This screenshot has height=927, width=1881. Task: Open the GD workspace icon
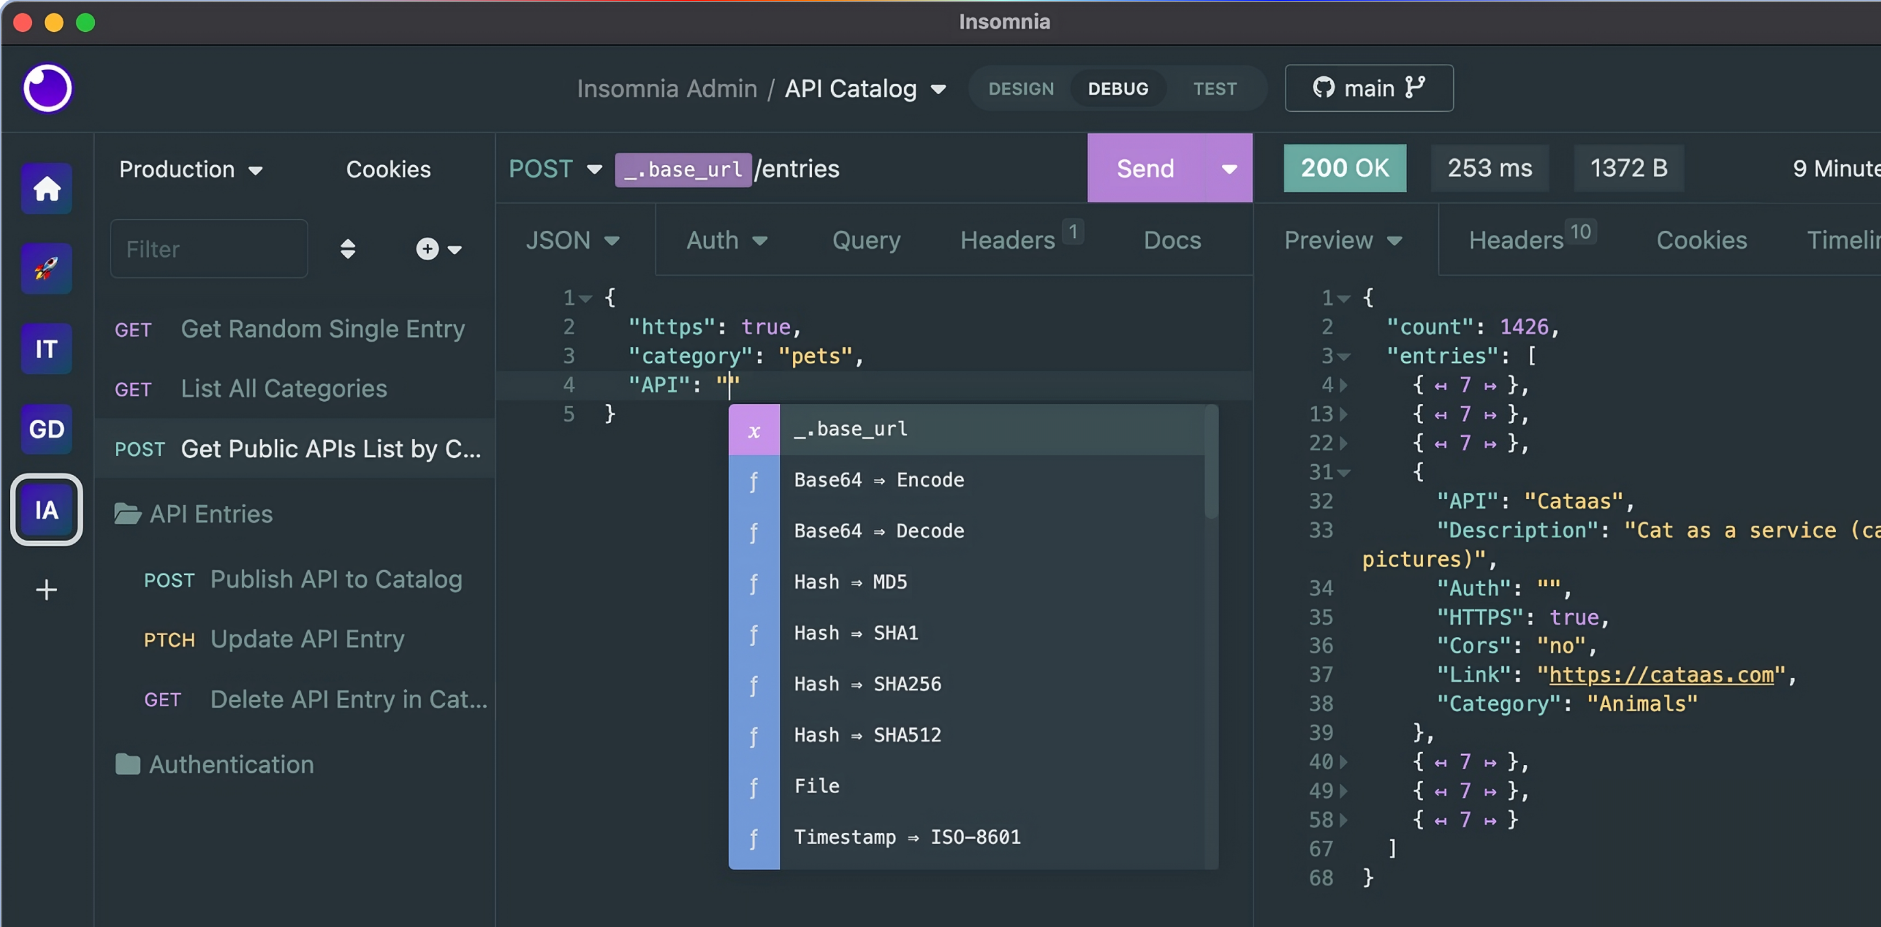point(47,429)
